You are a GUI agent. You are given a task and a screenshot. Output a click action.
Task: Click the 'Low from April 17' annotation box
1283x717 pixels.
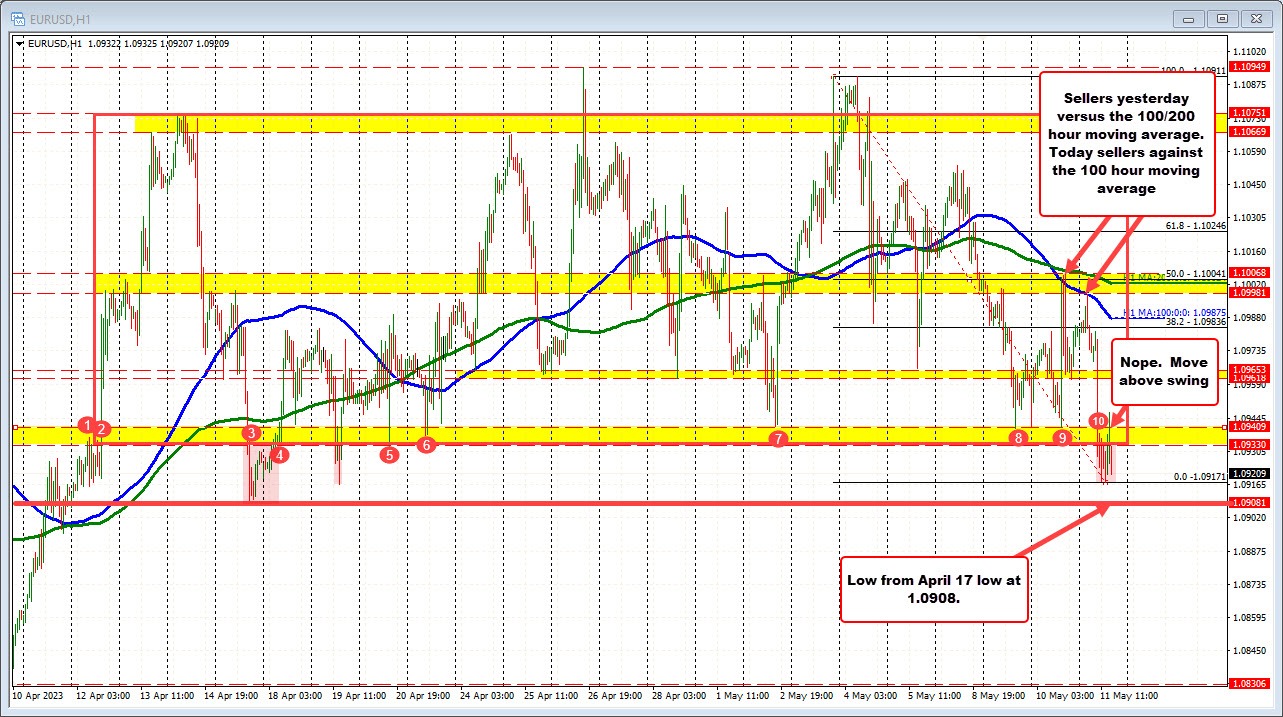coord(934,588)
